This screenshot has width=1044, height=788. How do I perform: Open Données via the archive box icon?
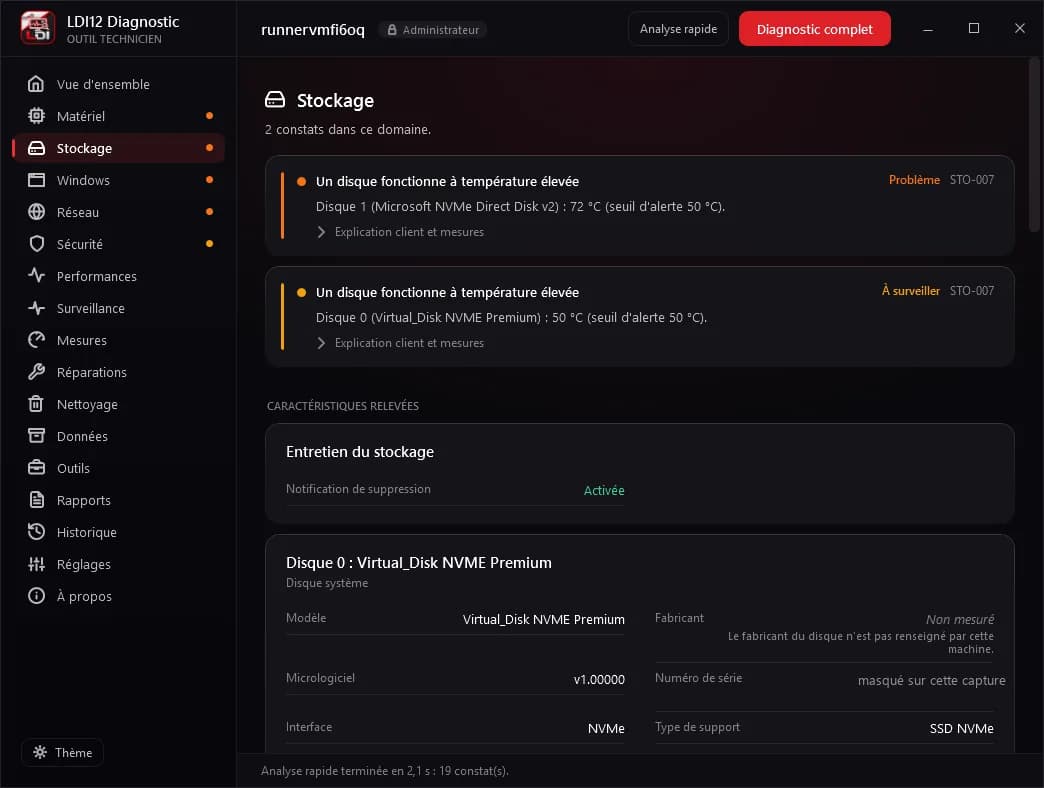click(x=37, y=435)
